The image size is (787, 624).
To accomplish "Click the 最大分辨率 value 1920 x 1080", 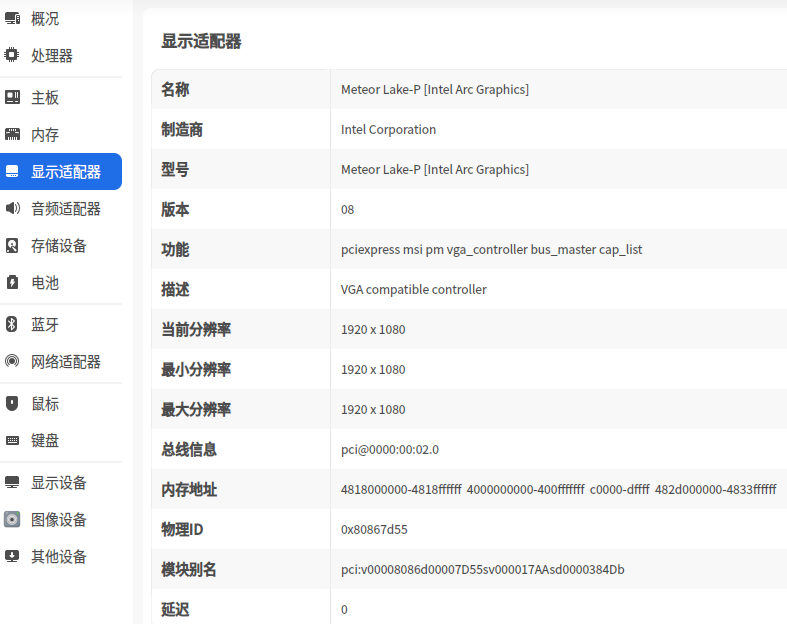I will click(x=373, y=410).
